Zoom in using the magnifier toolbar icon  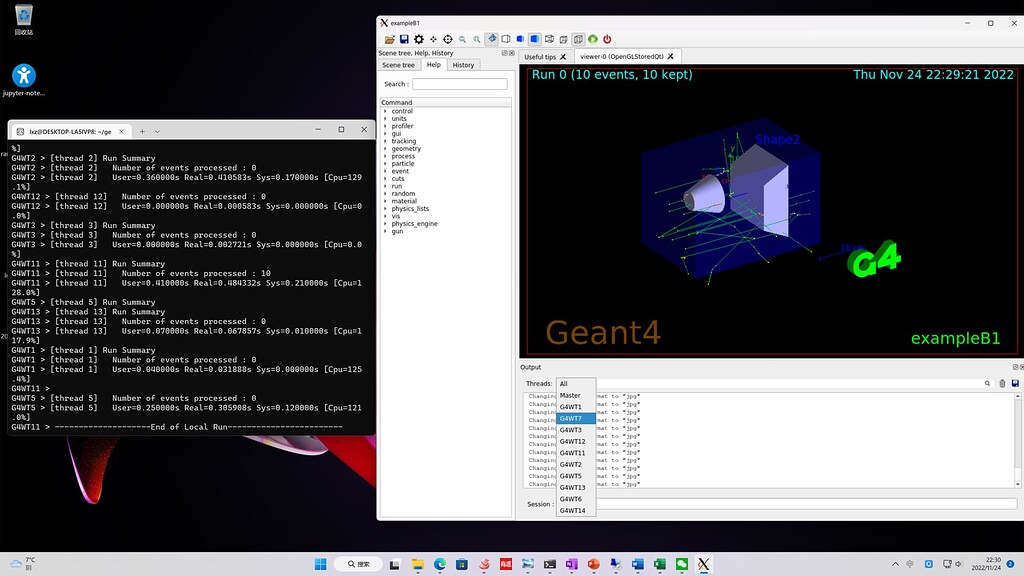478,39
